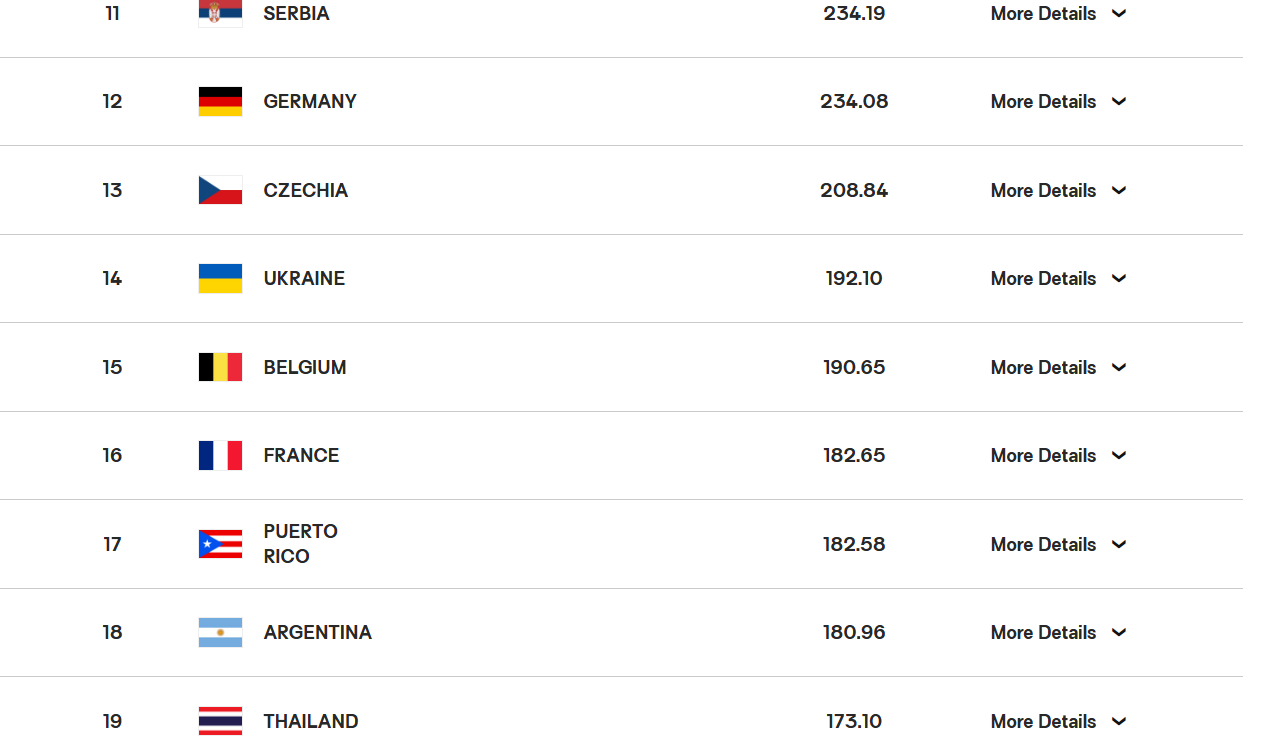
Task: Expand More Details for Germany
Action: click(1058, 101)
